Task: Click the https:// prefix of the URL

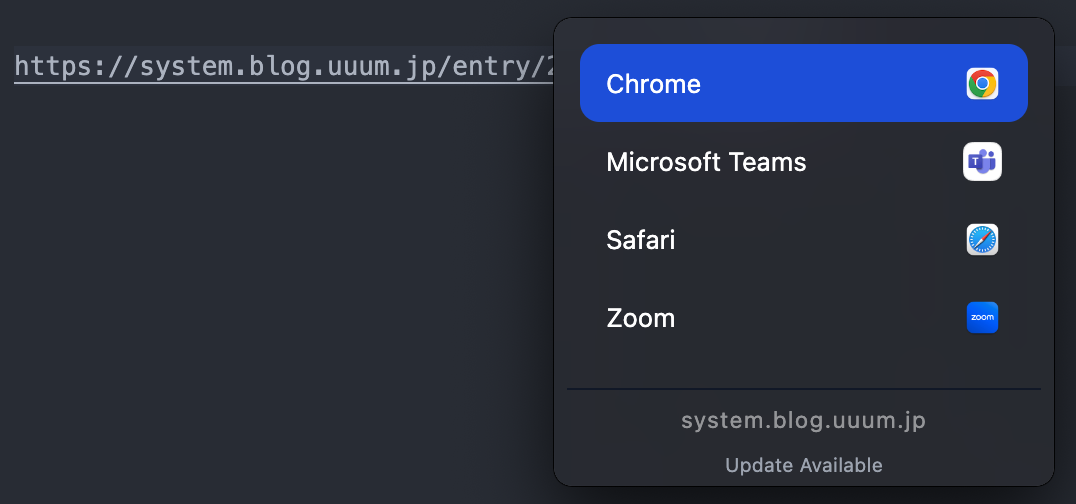Action: (60, 67)
